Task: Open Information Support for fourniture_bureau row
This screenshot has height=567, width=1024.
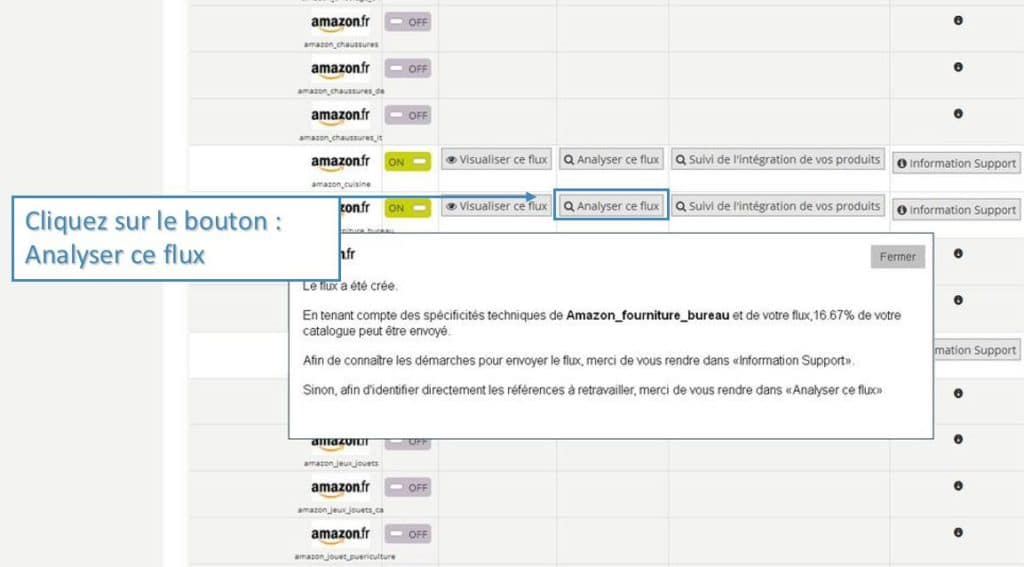Action: click(957, 210)
